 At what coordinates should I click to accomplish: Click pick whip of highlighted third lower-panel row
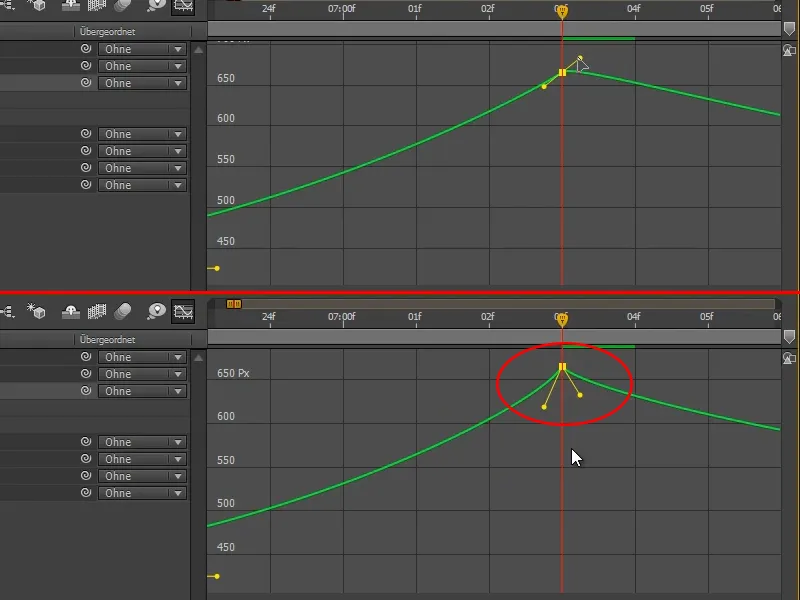tap(86, 390)
